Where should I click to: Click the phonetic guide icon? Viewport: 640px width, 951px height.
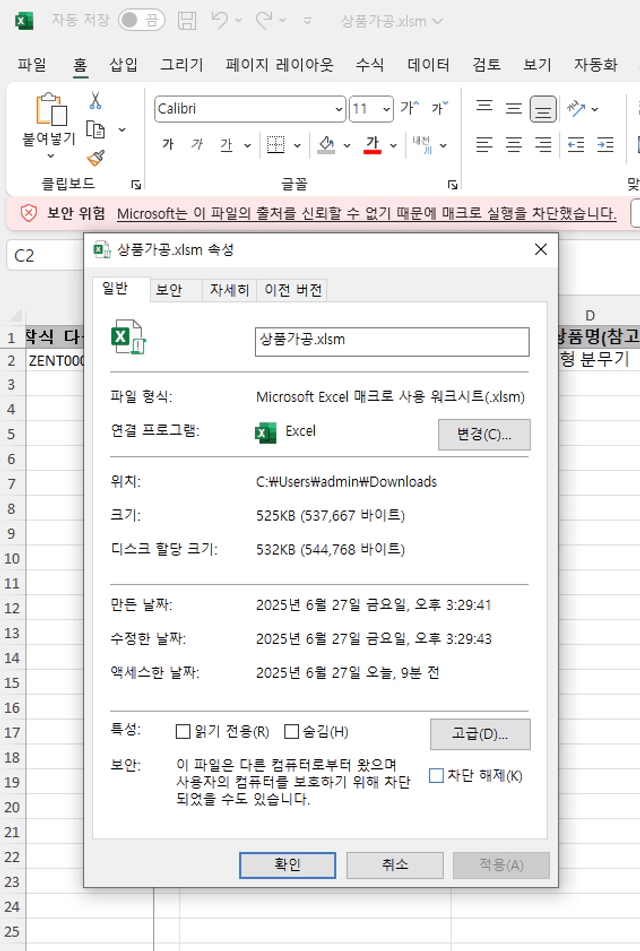pyautogui.click(x=422, y=144)
